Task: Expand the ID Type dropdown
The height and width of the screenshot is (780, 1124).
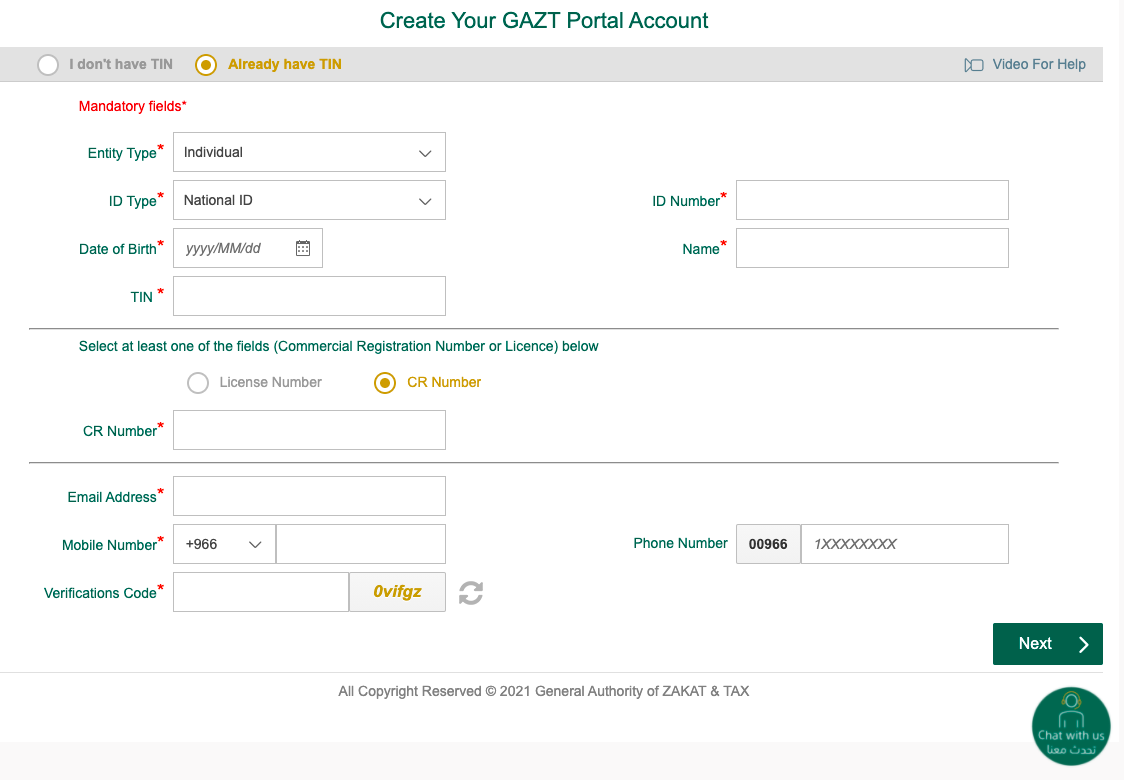Action: (x=309, y=200)
